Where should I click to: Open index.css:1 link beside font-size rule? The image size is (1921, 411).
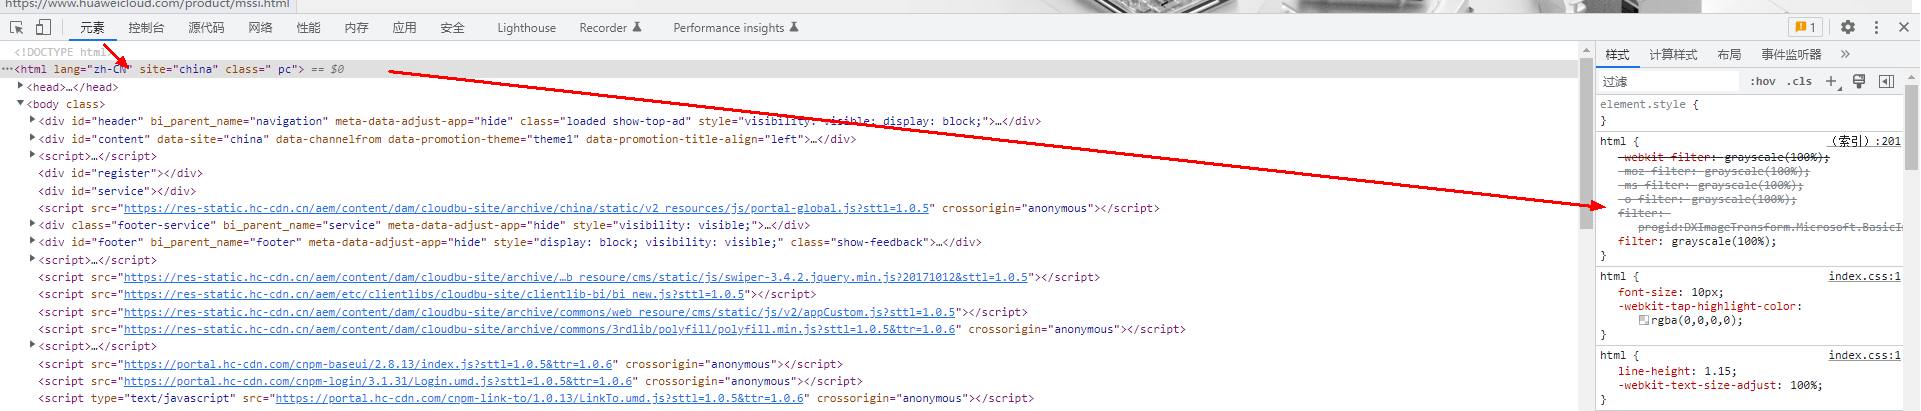point(1865,276)
